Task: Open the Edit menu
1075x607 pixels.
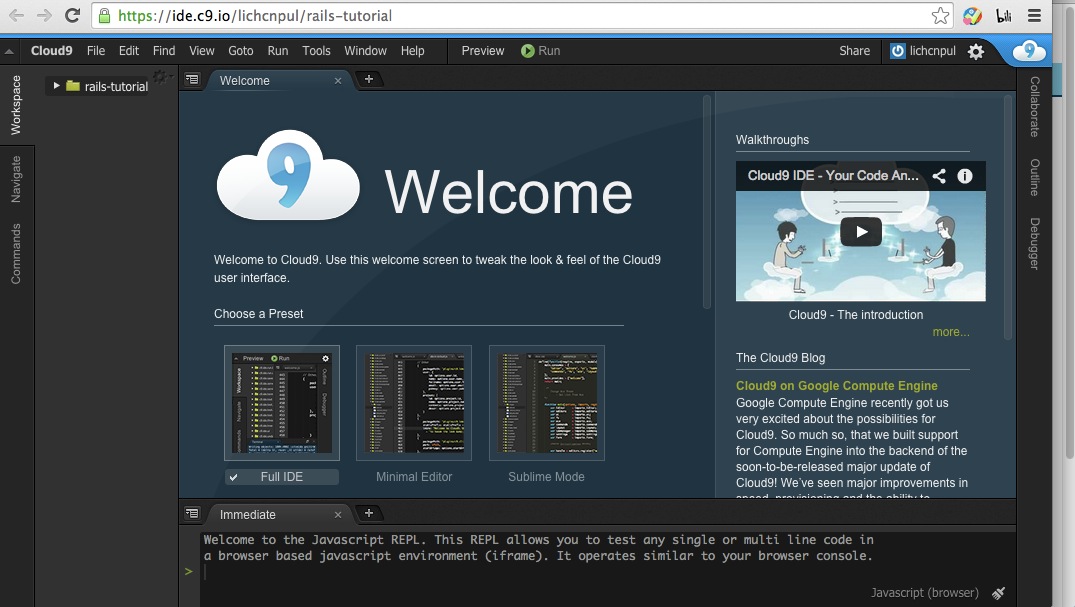Action: (x=129, y=51)
